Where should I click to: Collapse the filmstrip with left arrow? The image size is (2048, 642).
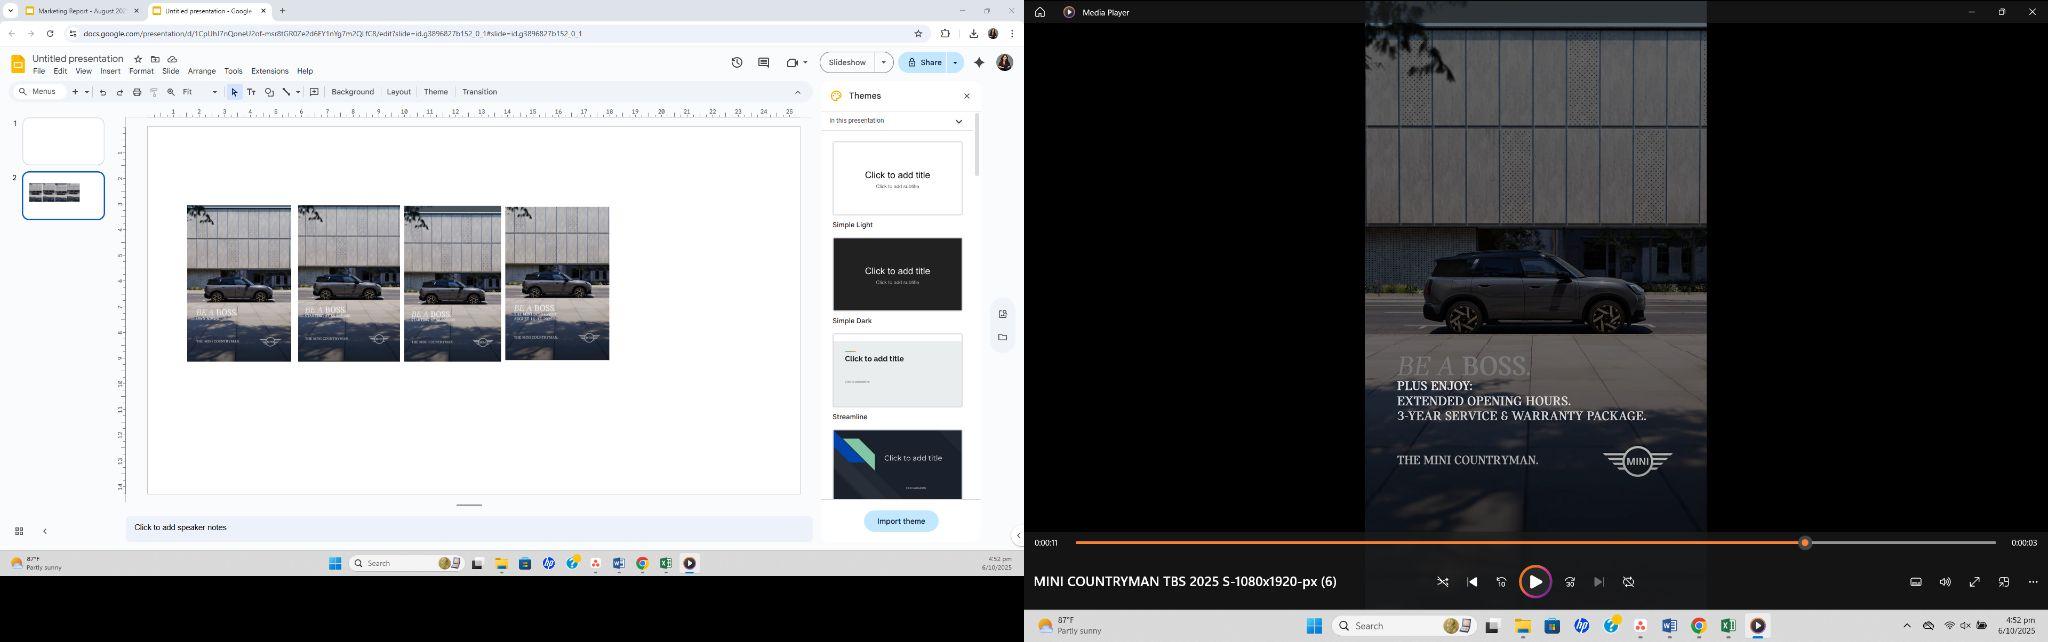coord(45,531)
